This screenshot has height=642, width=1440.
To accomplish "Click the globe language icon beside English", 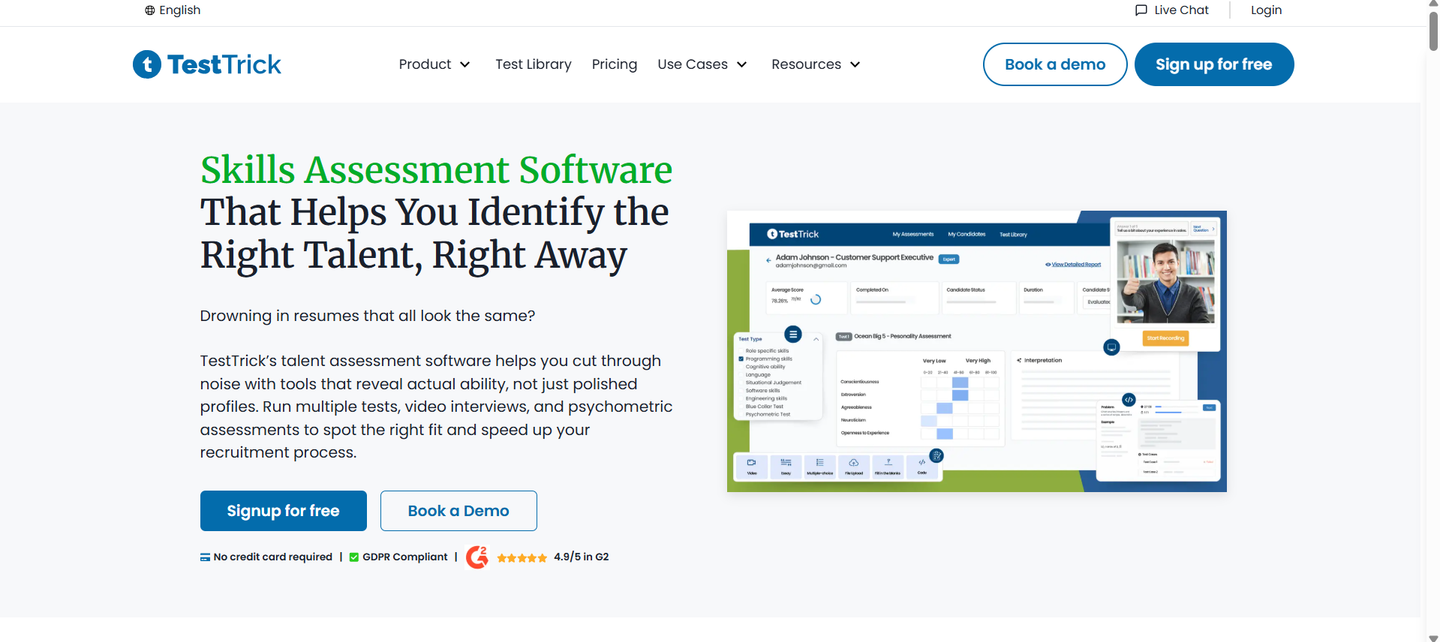I will [150, 10].
